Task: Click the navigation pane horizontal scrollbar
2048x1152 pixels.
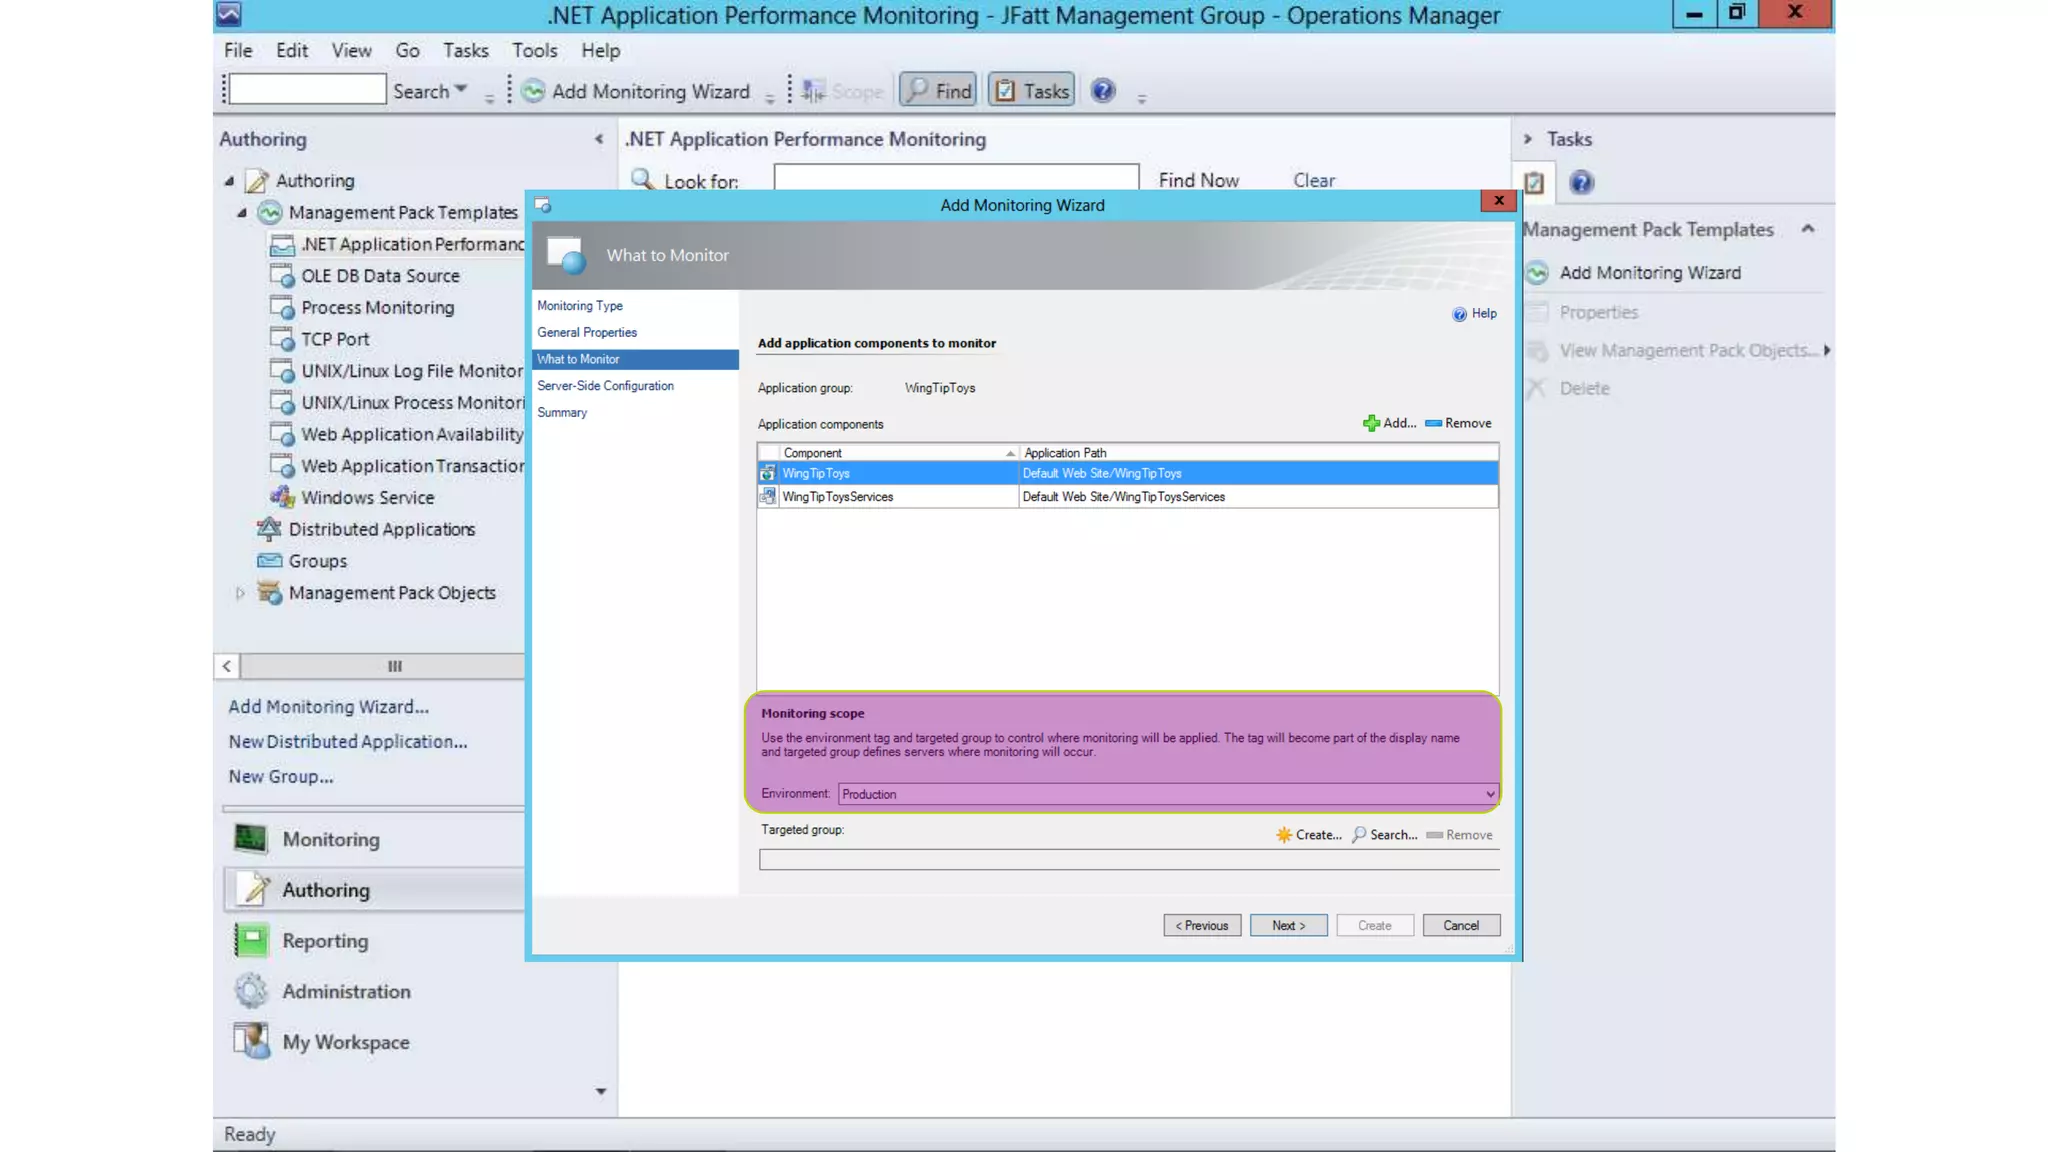Action: pos(394,666)
